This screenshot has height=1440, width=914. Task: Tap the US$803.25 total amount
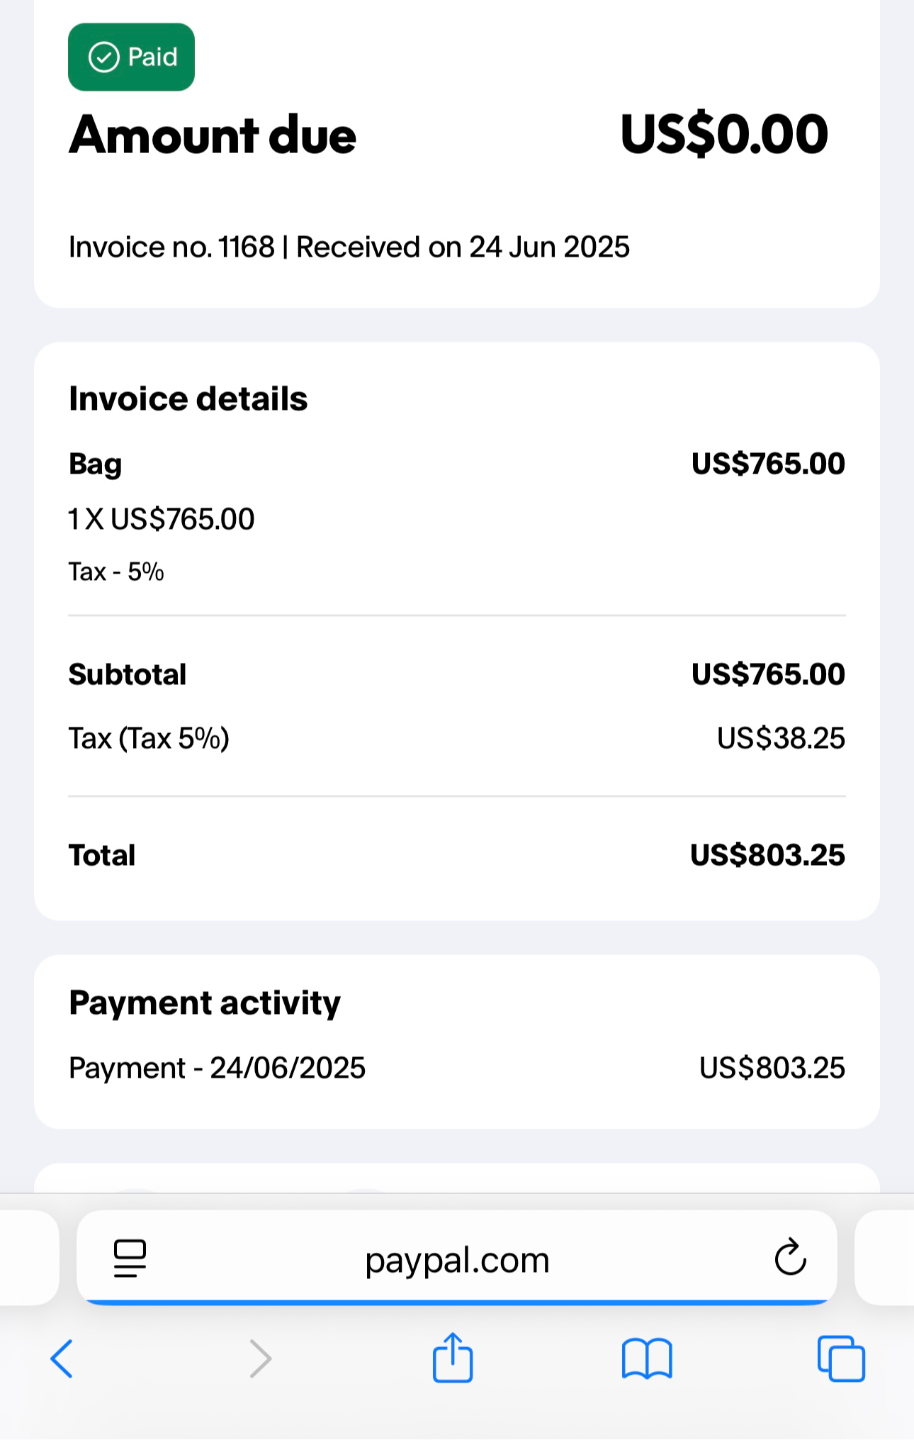click(767, 855)
